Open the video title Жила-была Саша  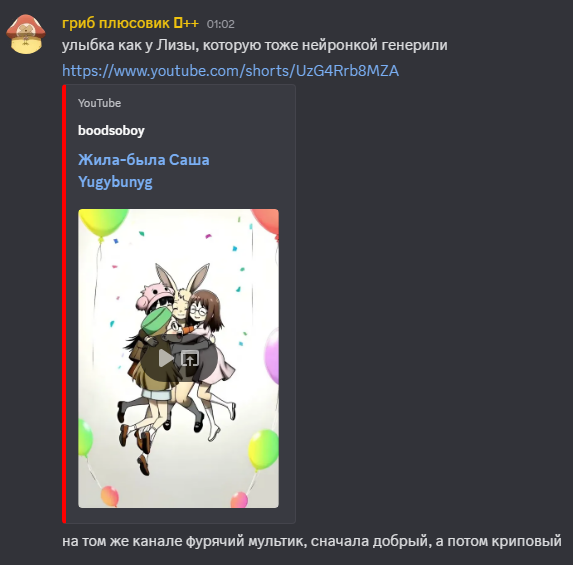tap(144, 160)
